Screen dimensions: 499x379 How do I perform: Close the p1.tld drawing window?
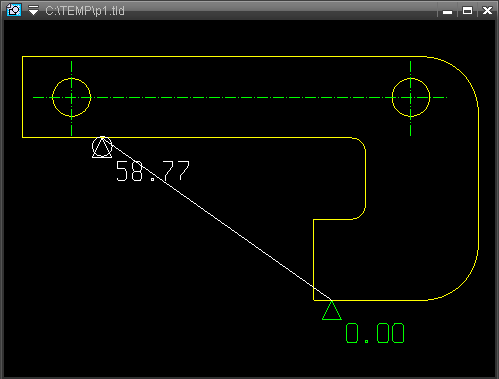point(487,11)
